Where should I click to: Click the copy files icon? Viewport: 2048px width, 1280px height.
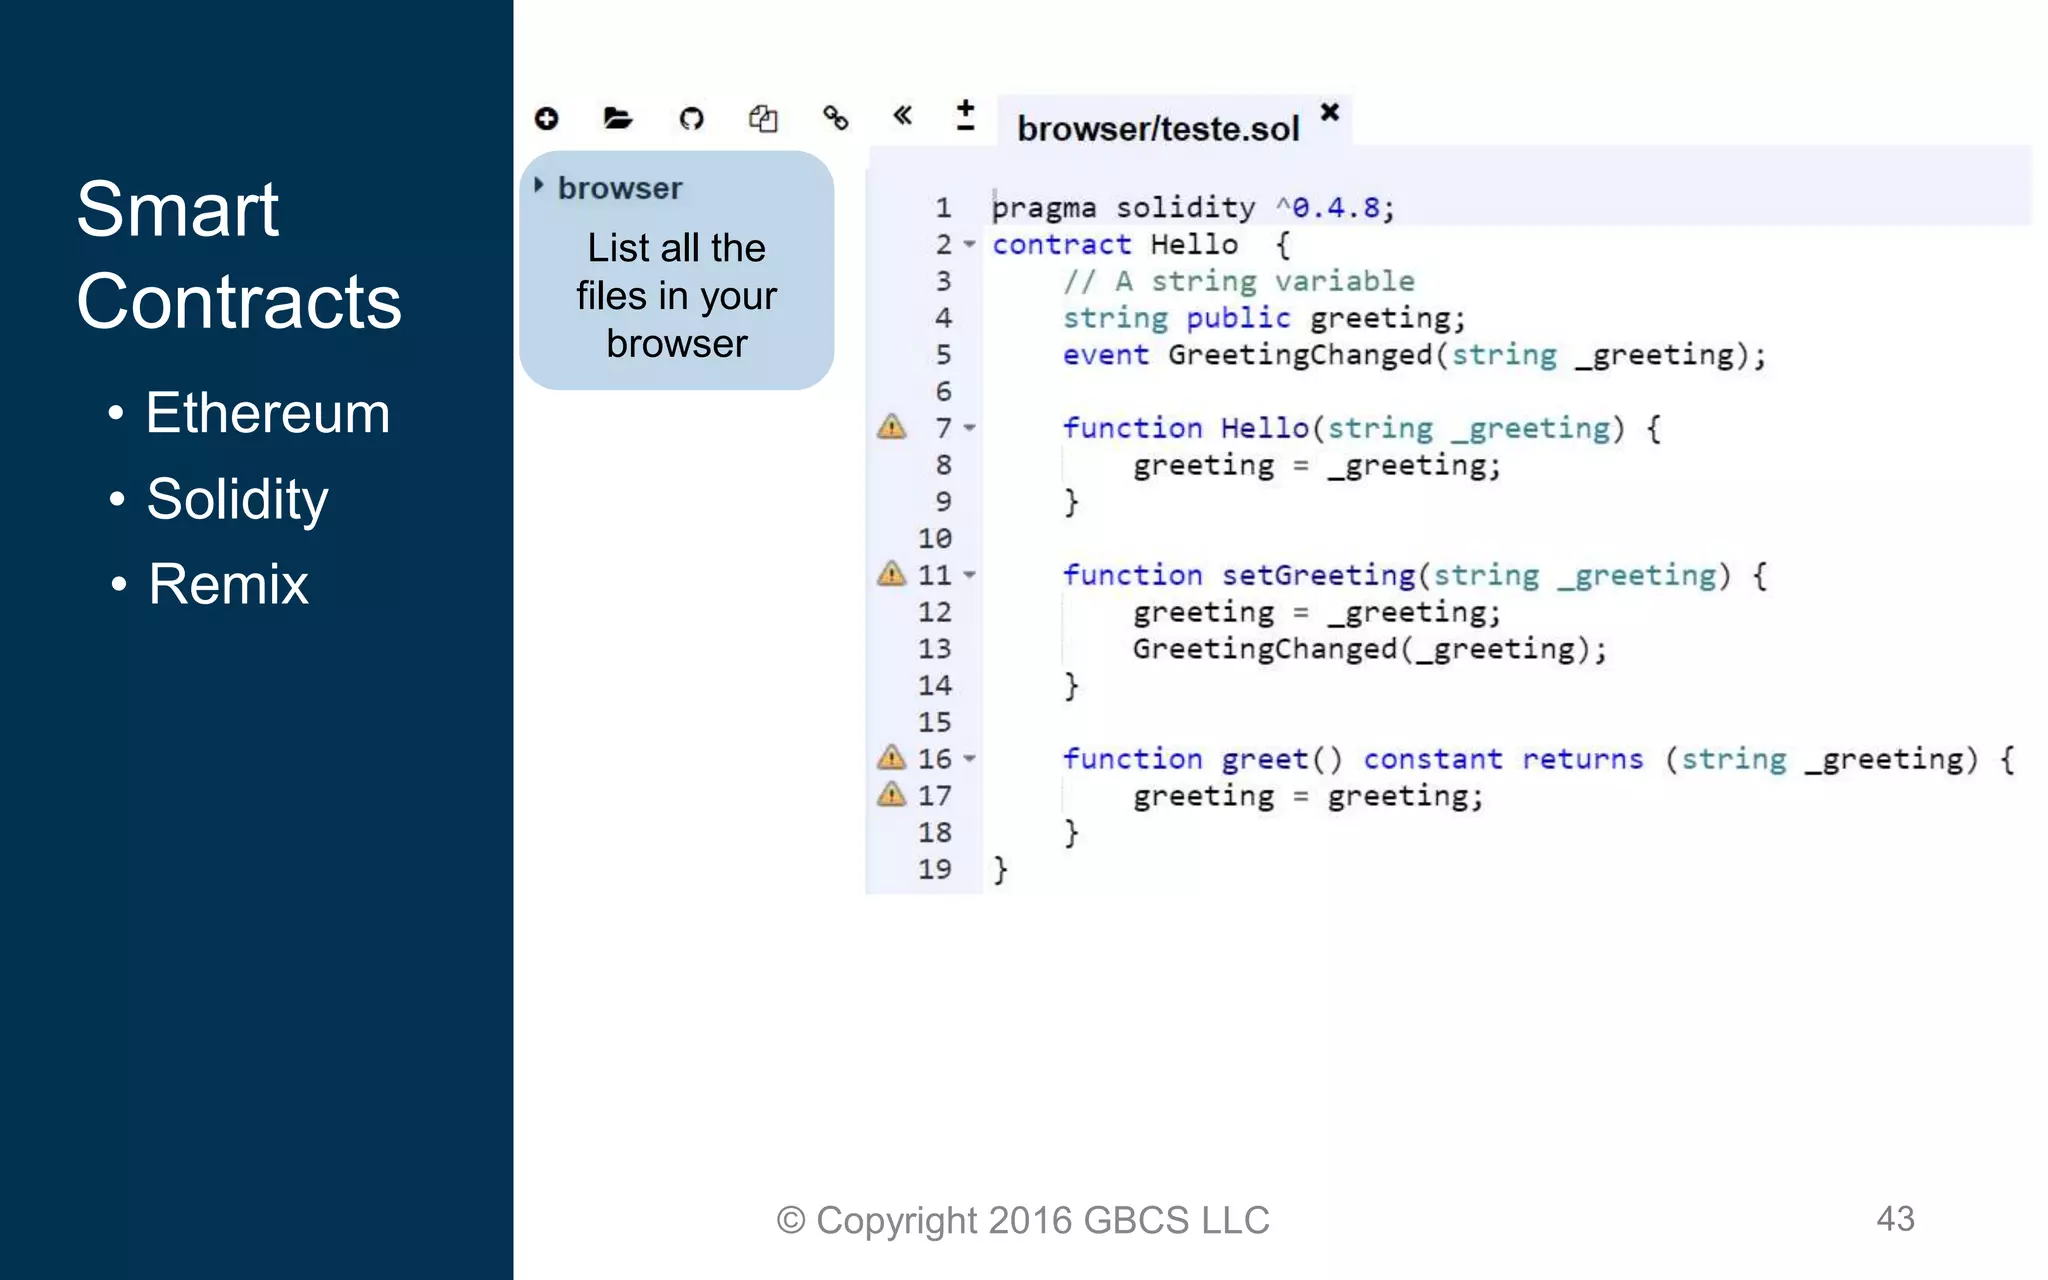[x=763, y=119]
